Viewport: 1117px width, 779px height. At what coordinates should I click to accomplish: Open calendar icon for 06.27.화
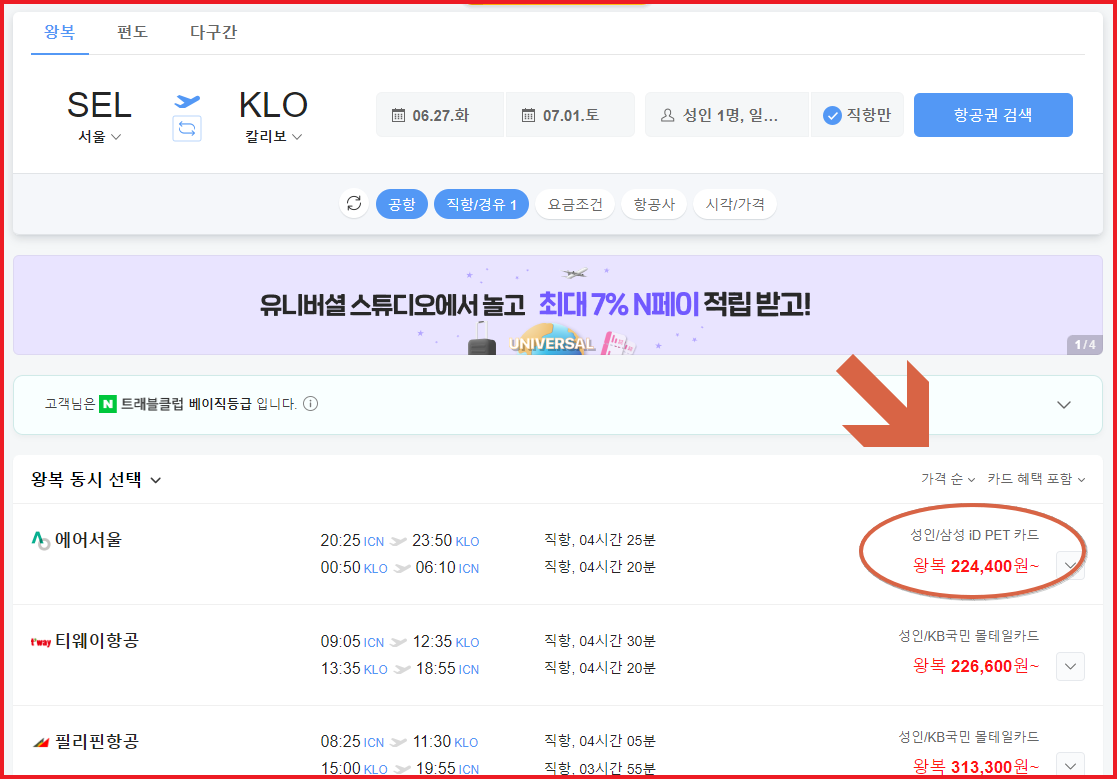click(x=399, y=115)
